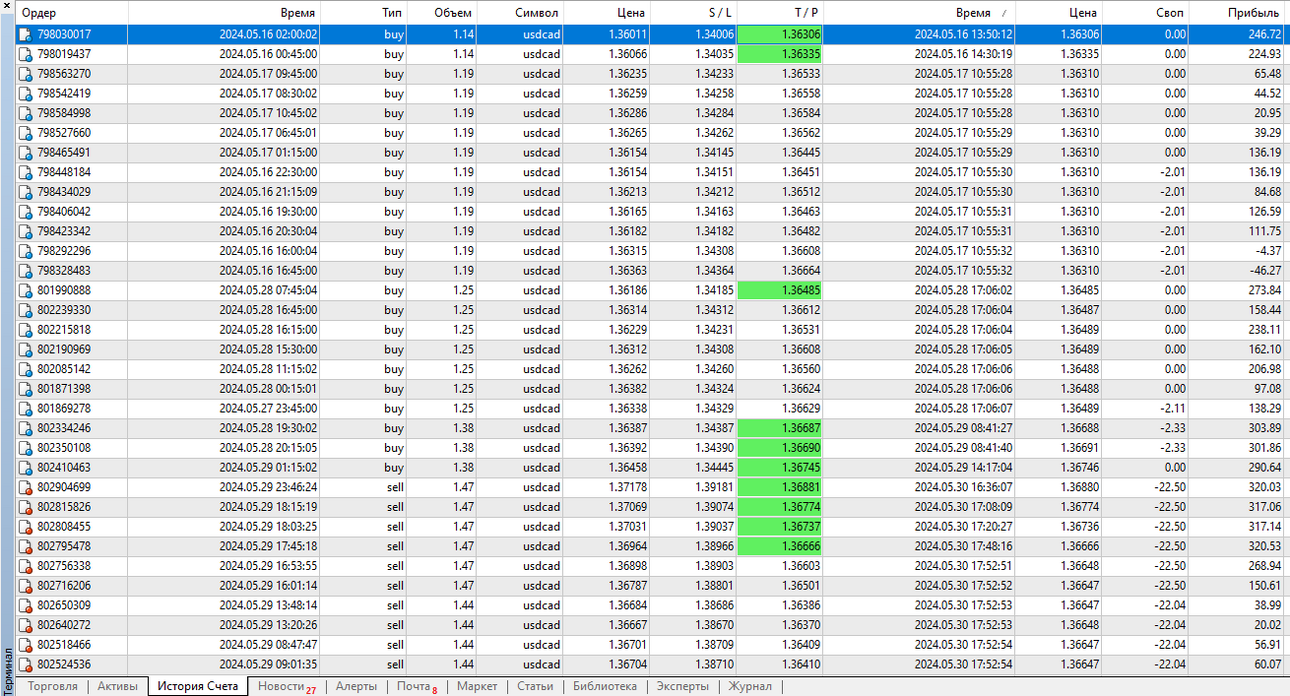Sort by the Своп column header
The image size is (1290, 696).
click(1146, 13)
